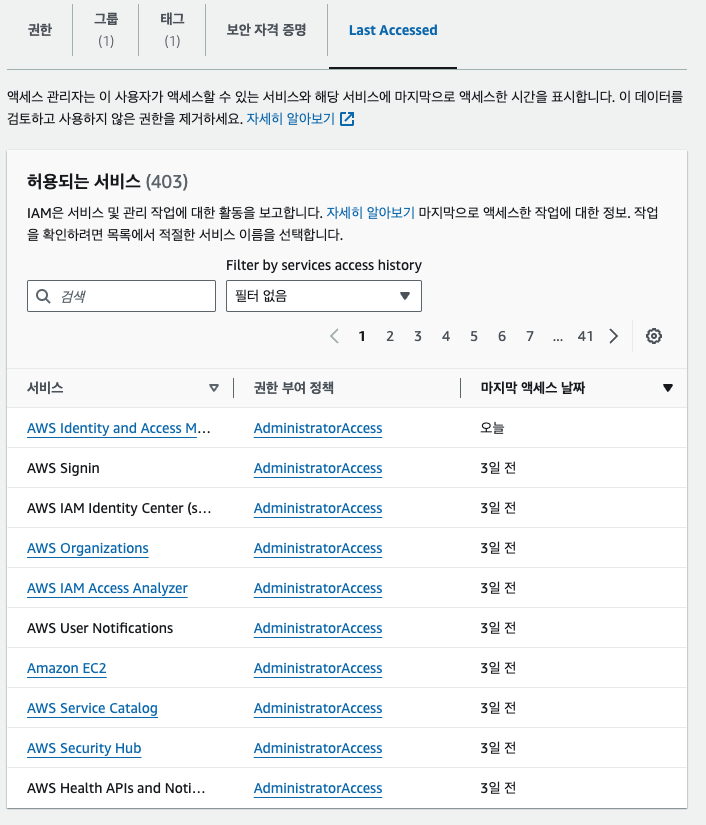This screenshot has height=825, width=706.
Task: Open 자세히 알아보기 link in the services panel
Action: (370, 213)
